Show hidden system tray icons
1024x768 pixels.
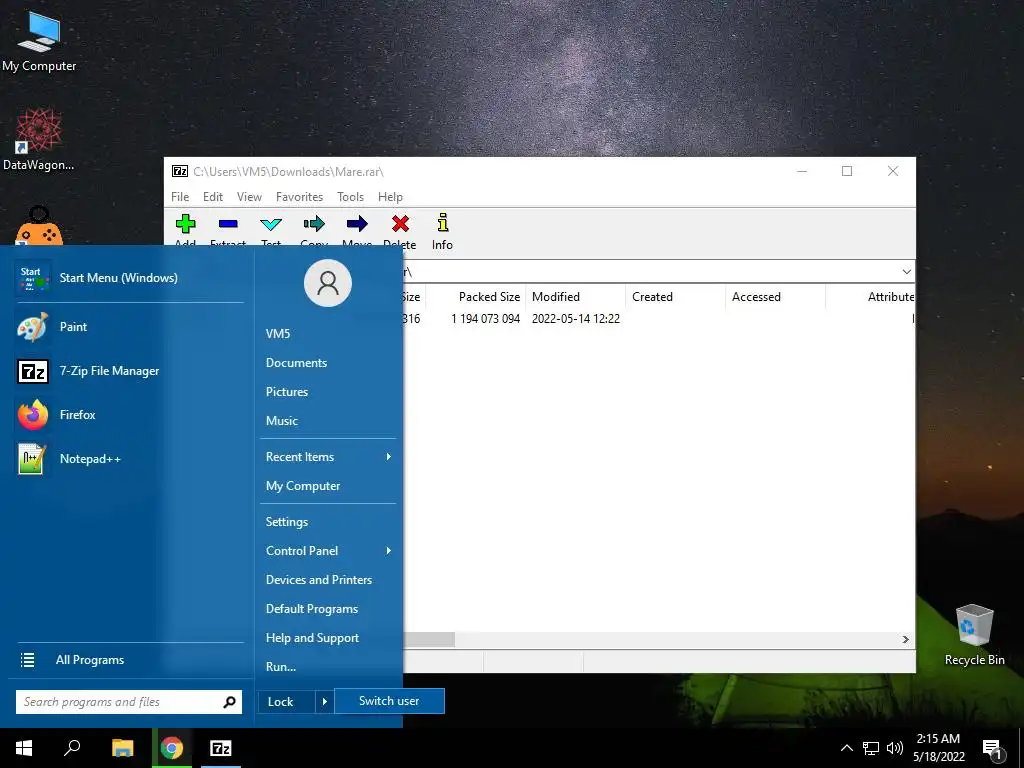click(846, 748)
